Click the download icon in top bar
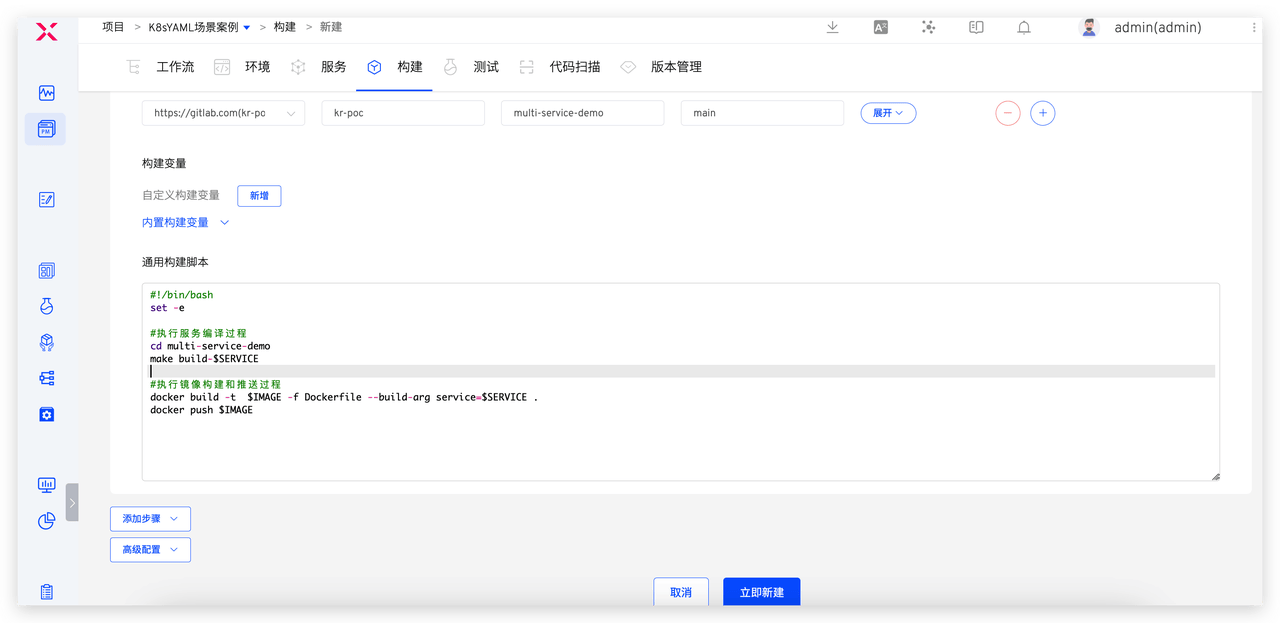The height and width of the screenshot is (623, 1280). pyautogui.click(x=832, y=28)
